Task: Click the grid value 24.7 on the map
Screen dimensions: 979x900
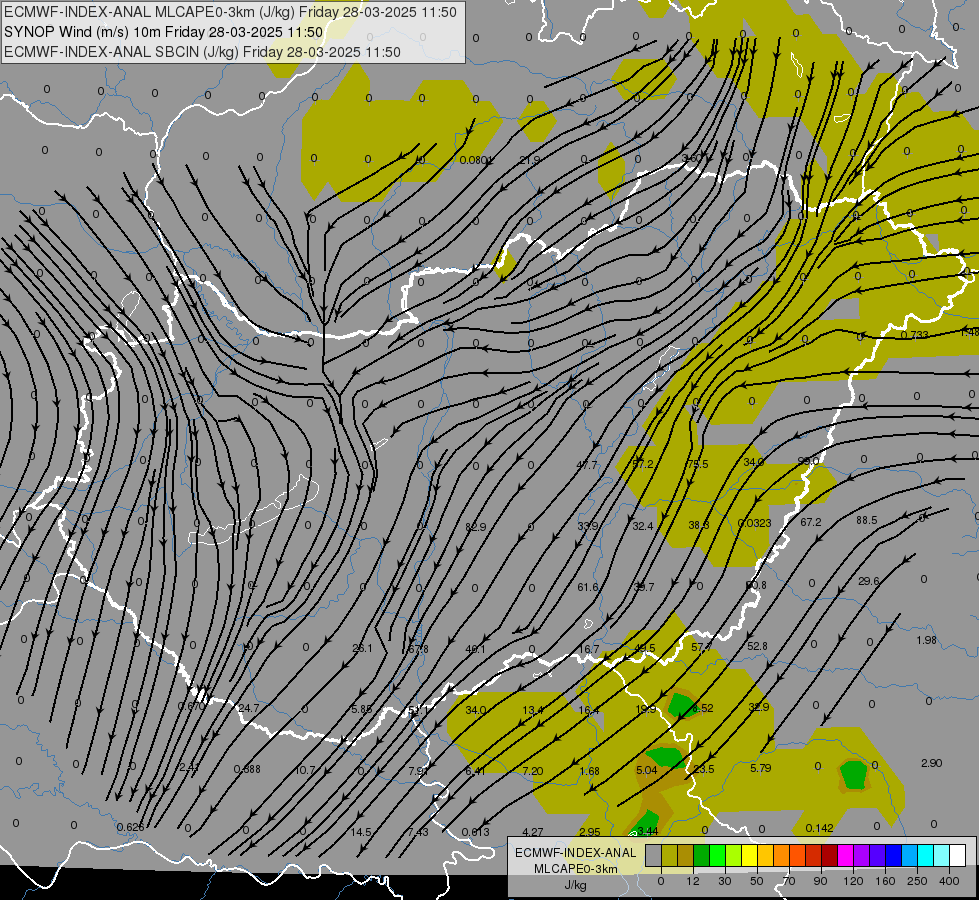Action: coord(248,708)
